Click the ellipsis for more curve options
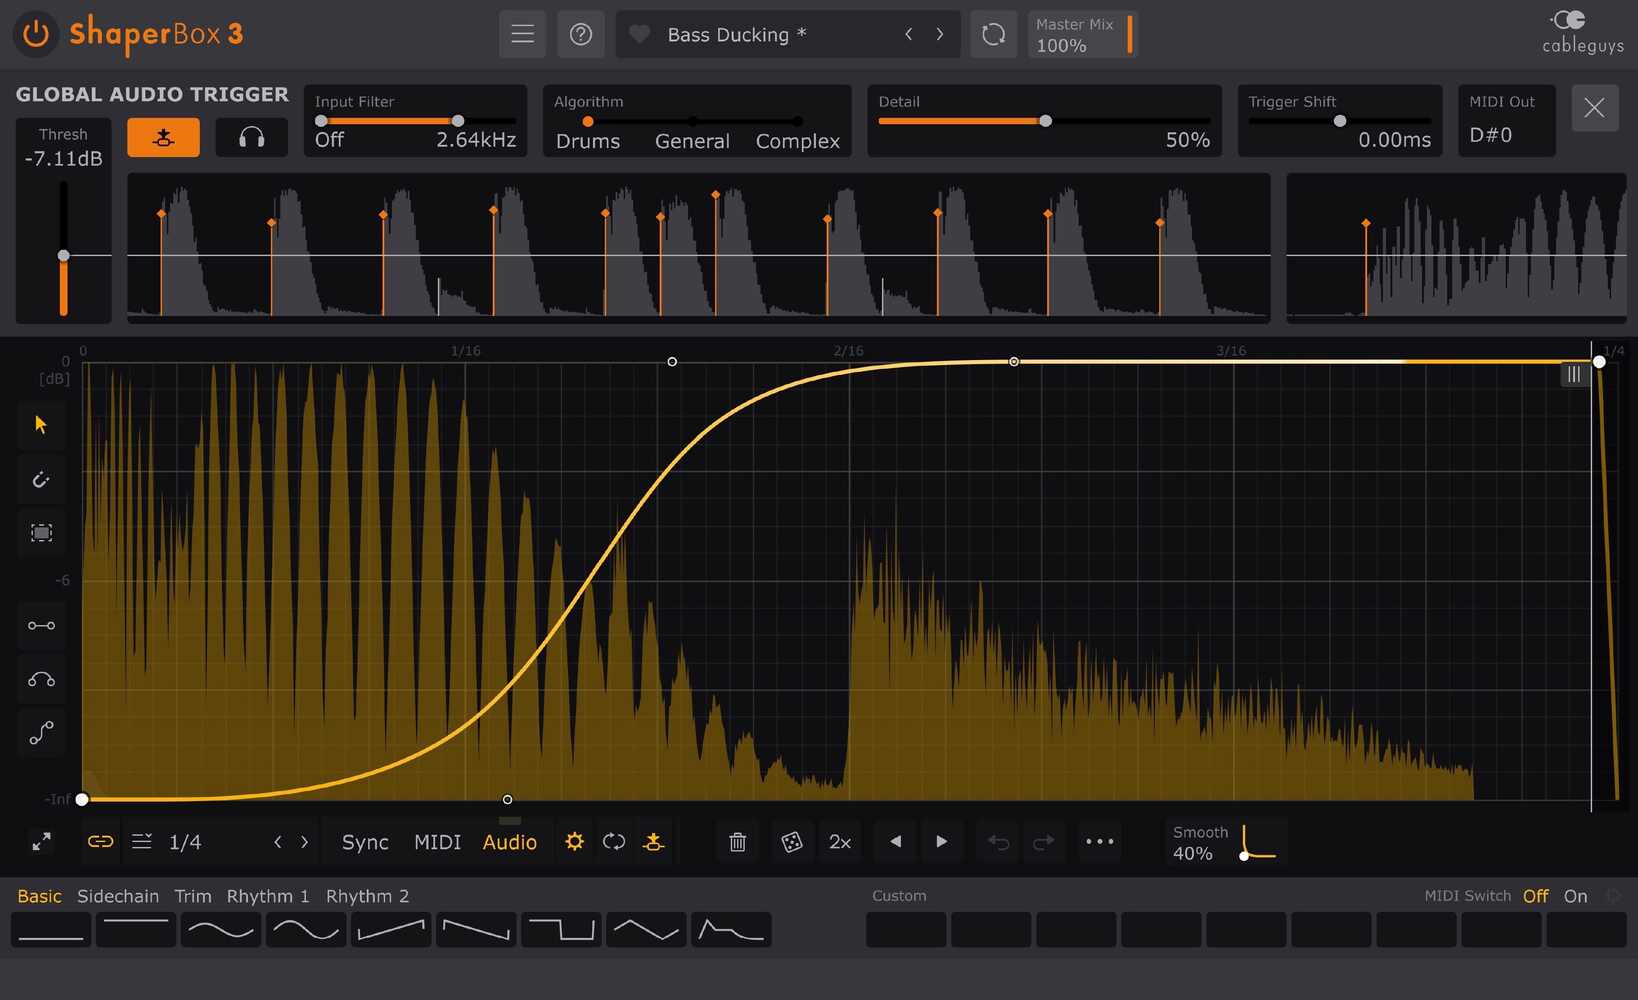Viewport: 1638px width, 1000px height. point(1099,841)
